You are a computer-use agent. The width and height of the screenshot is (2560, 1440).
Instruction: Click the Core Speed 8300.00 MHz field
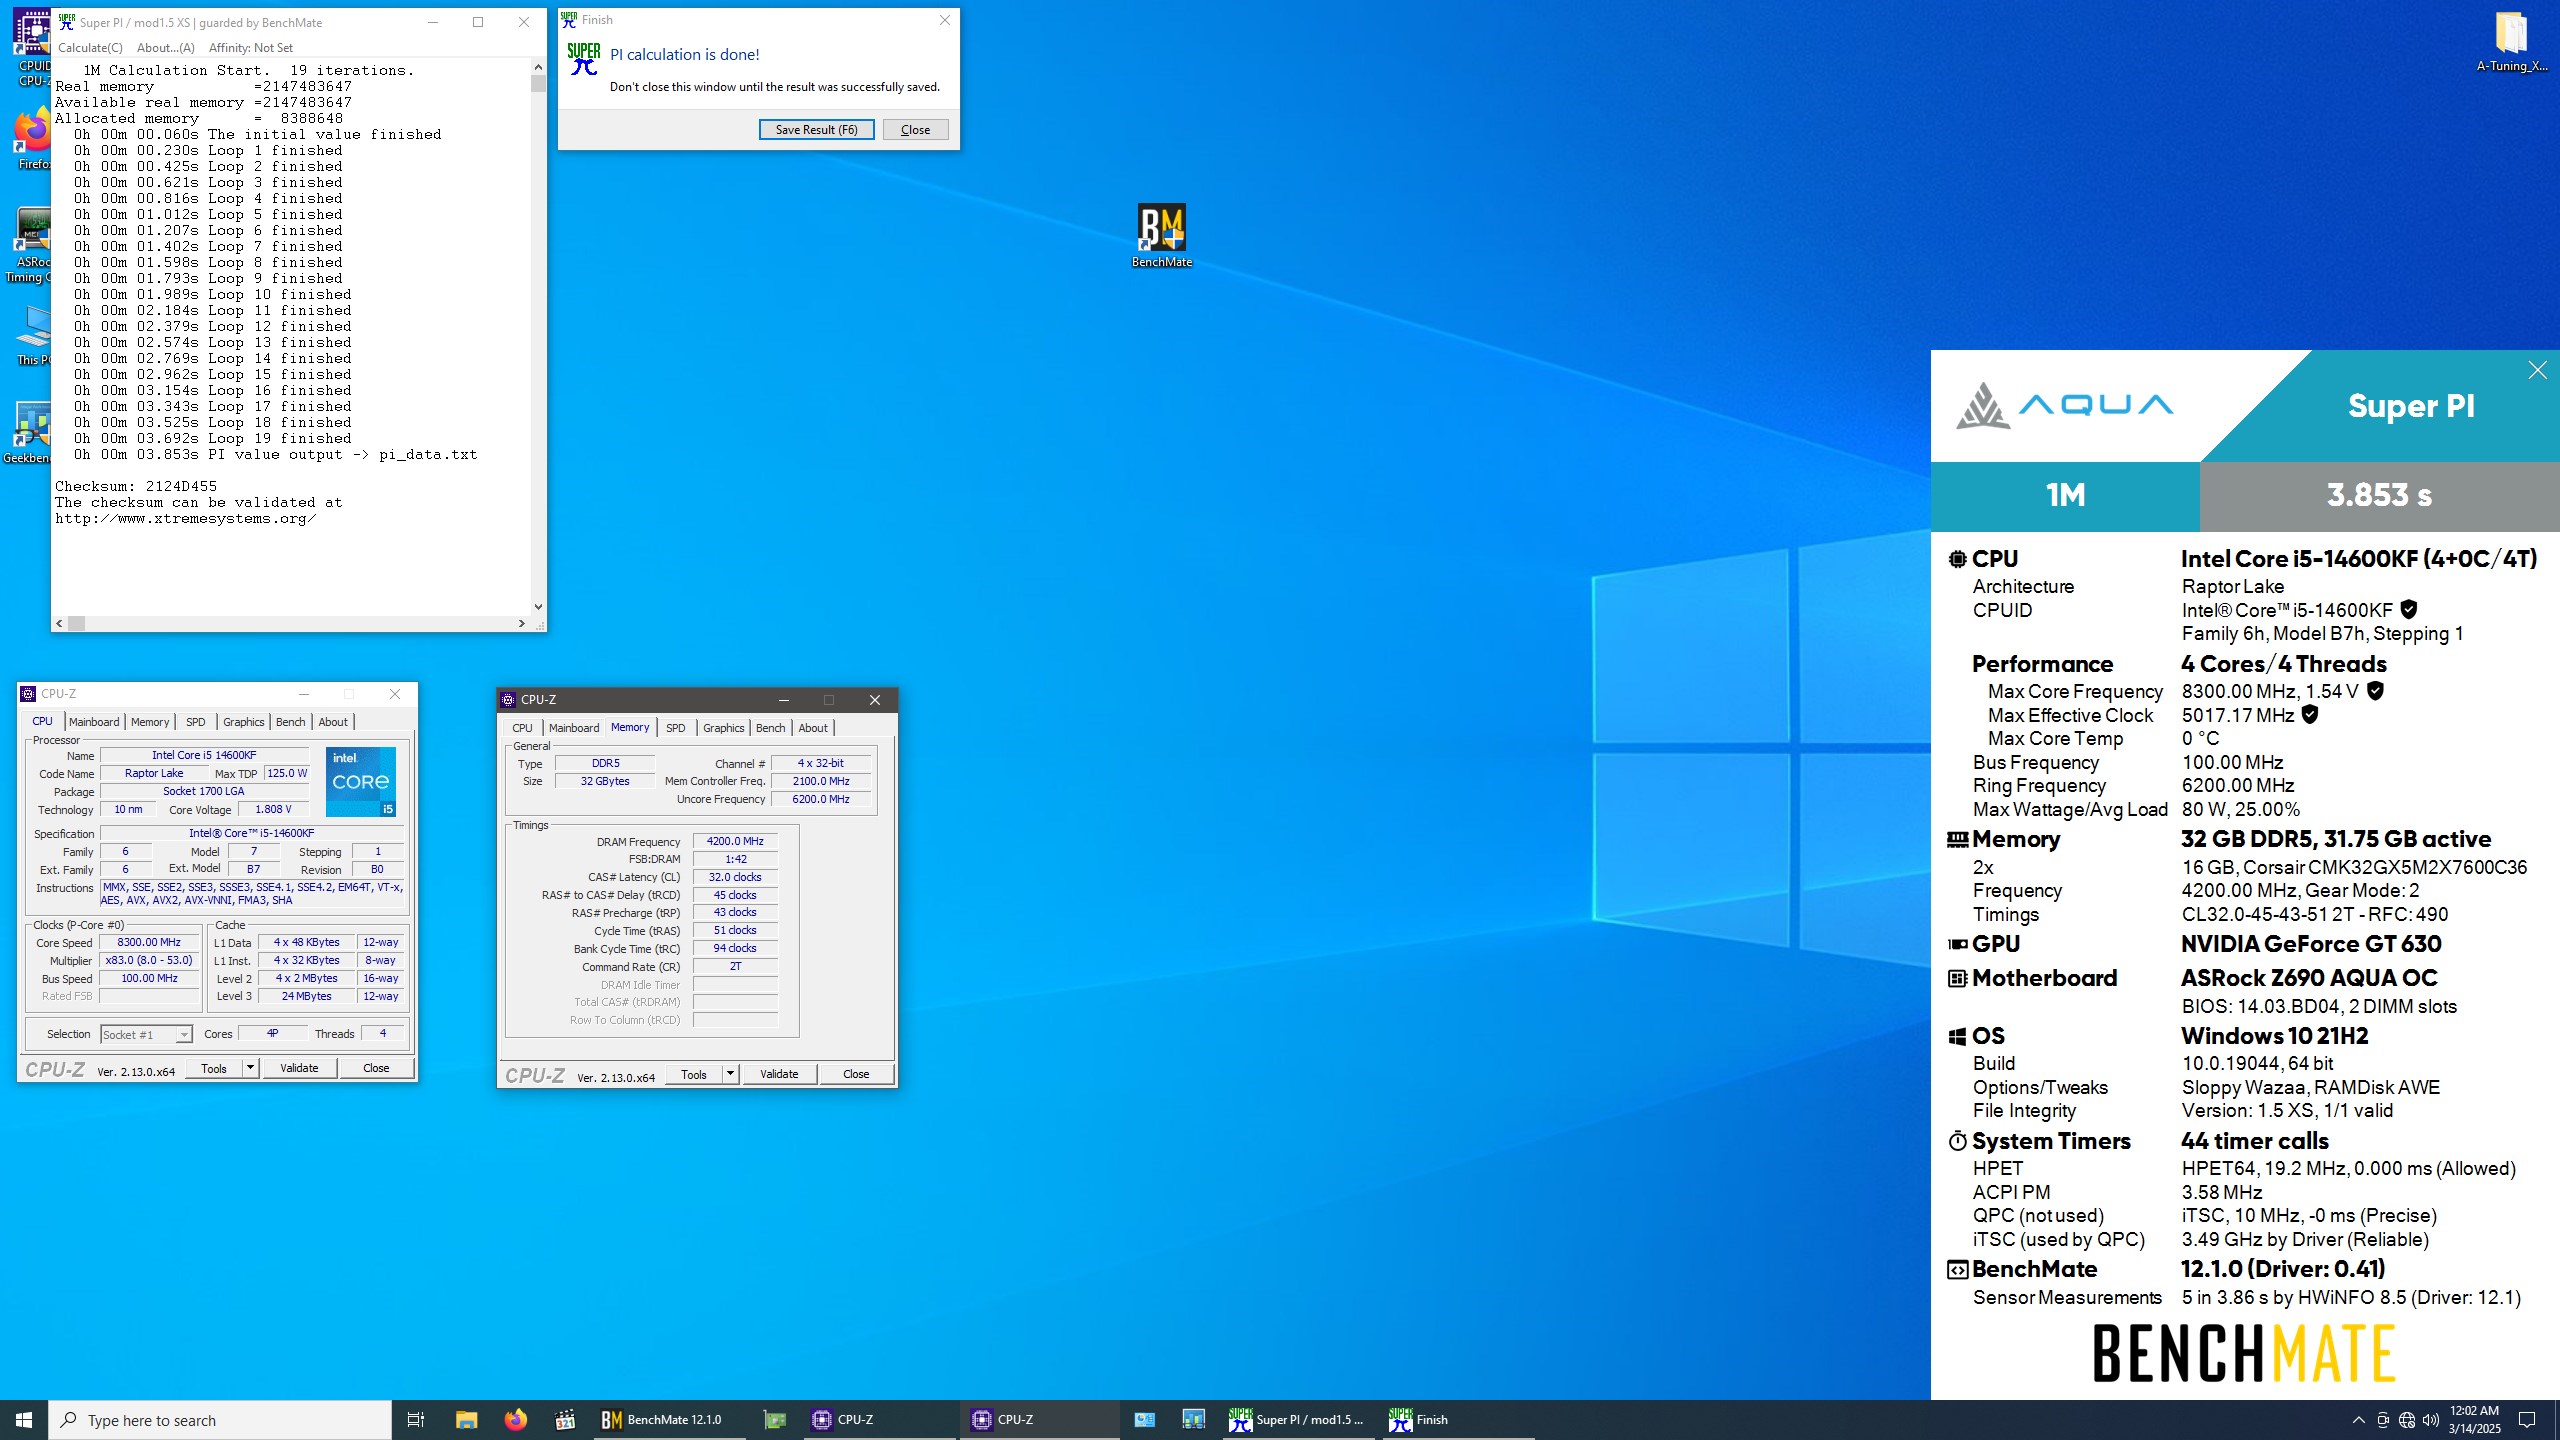[x=149, y=942]
